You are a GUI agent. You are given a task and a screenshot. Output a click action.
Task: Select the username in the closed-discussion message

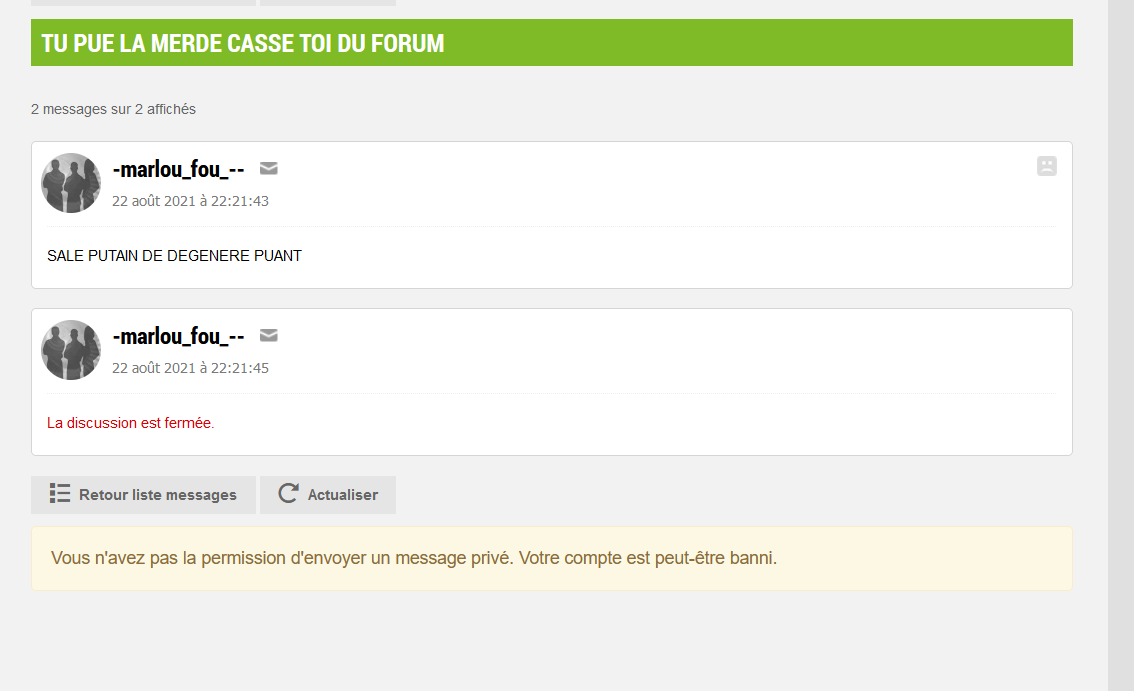click(178, 336)
